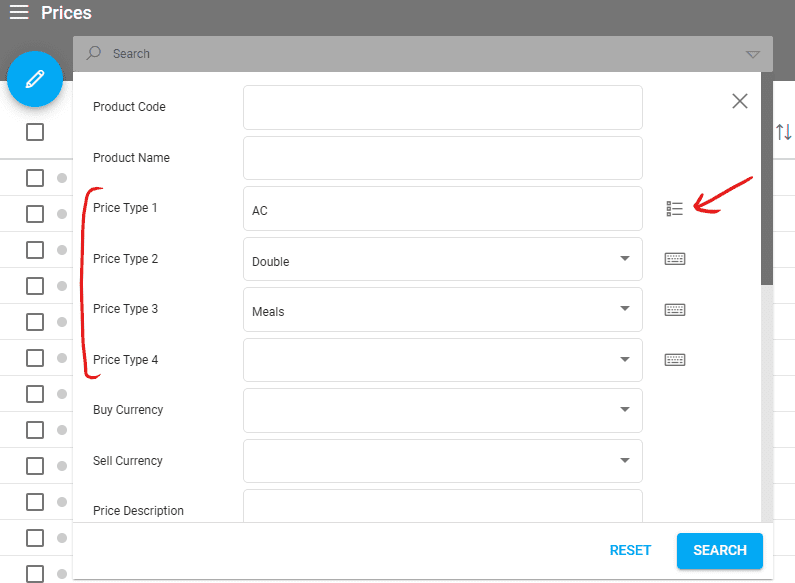
Task: Focus the Product Code input field
Action: click(x=443, y=107)
